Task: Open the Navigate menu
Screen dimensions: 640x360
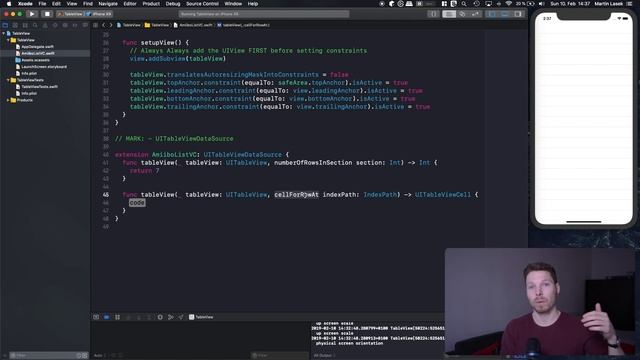Action: coord(108,4)
